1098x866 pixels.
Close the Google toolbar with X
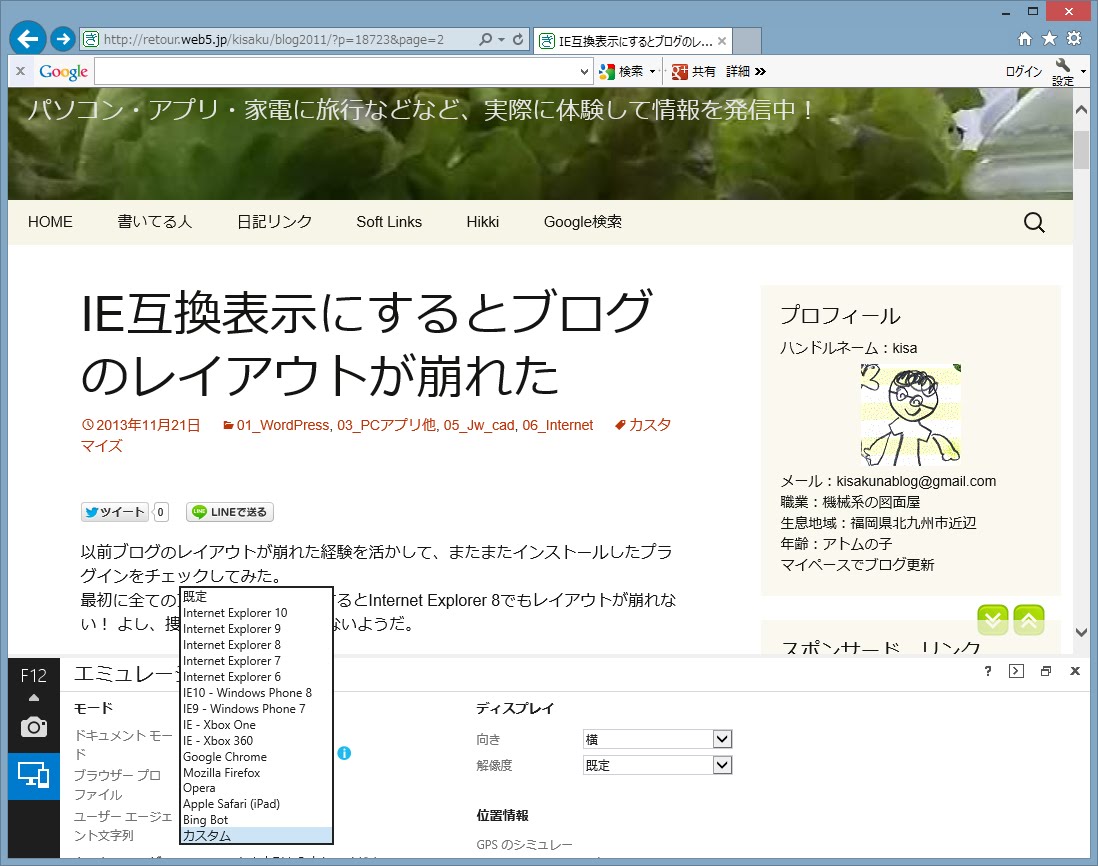point(20,71)
